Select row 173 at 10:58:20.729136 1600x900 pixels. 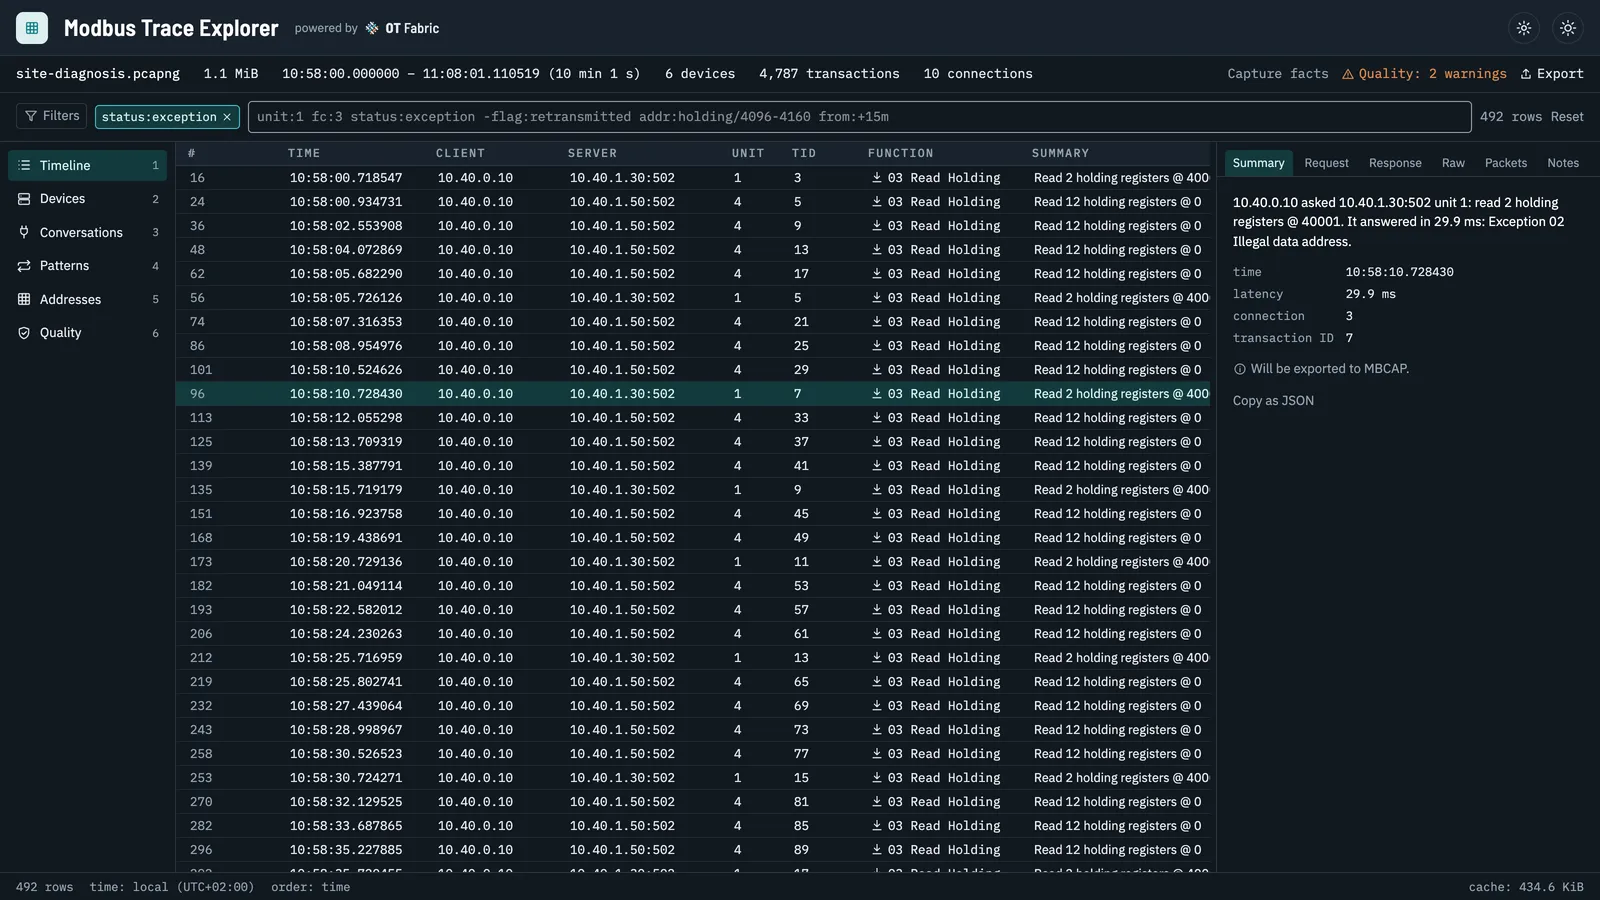pyautogui.click(x=693, y=562)
